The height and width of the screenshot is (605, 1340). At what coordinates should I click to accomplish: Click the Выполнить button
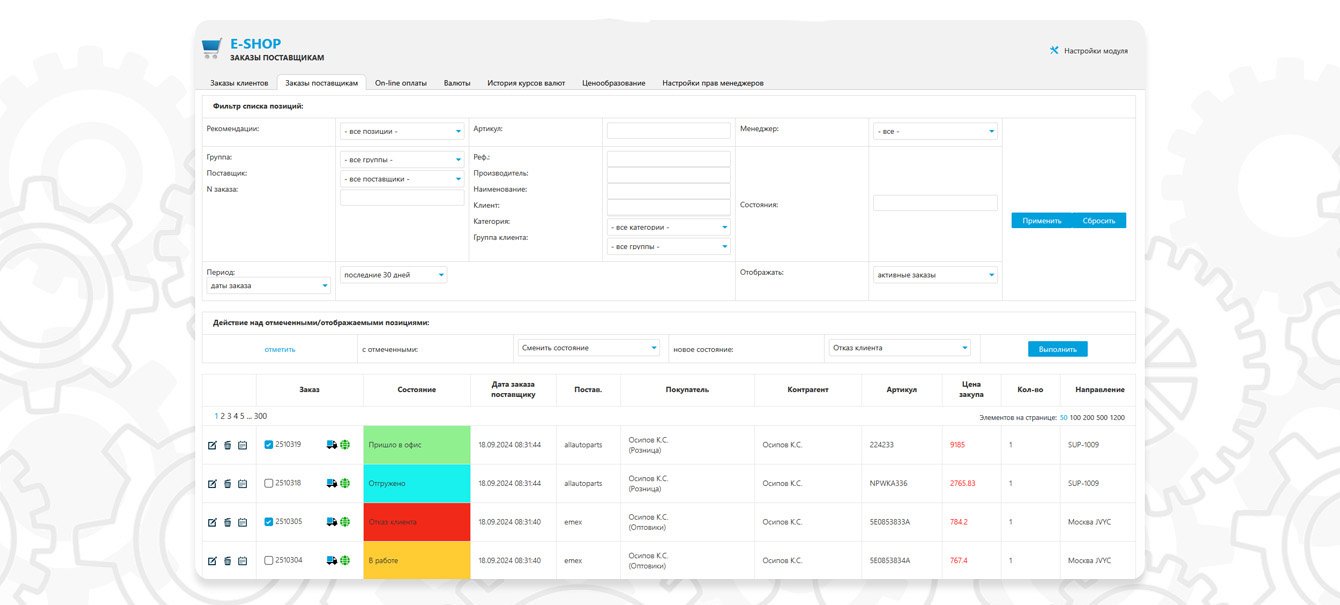point(1058,349)
